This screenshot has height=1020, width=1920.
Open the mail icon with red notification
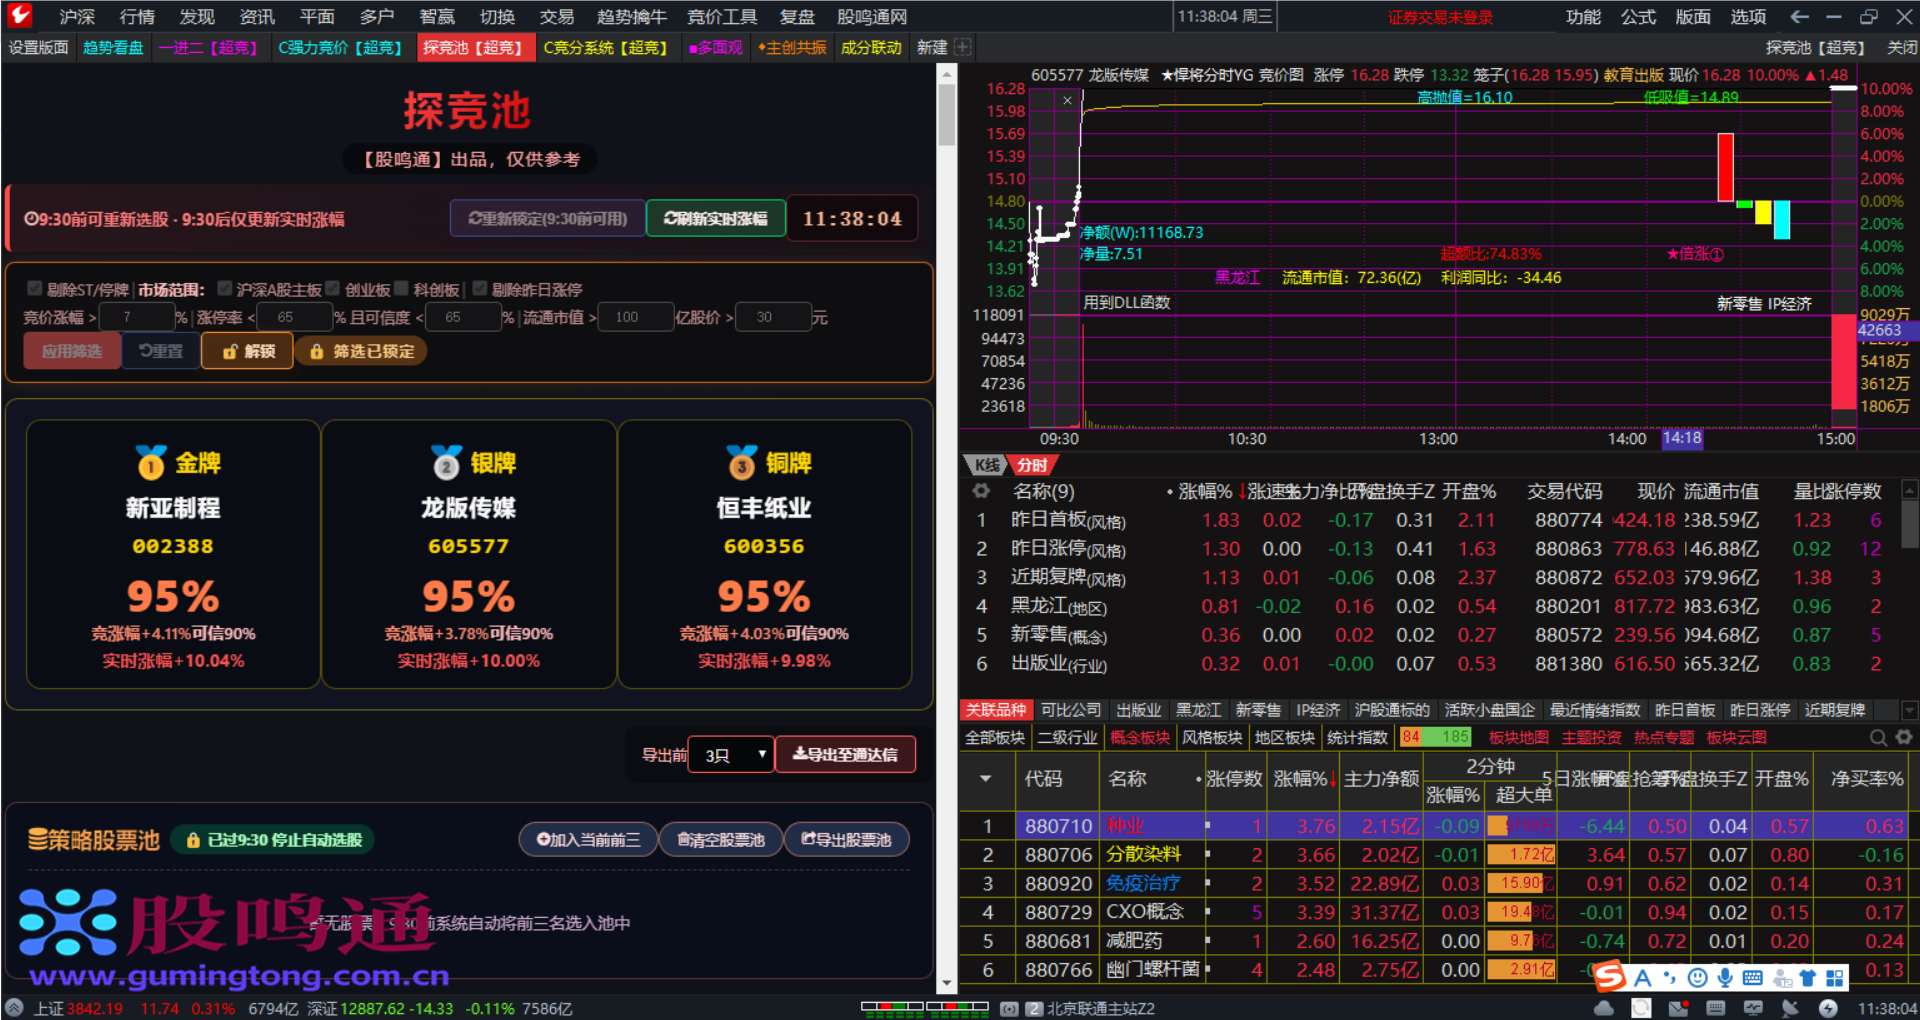point(1679,1008)
